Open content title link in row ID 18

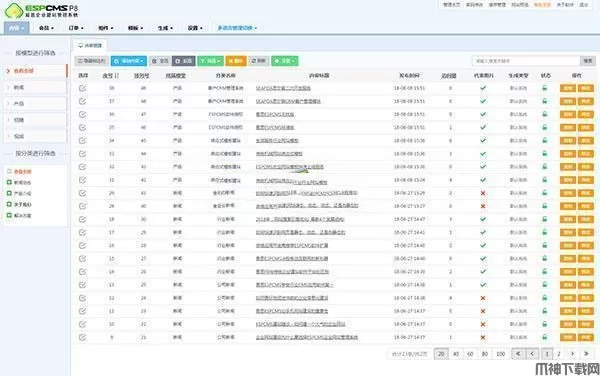tap(300, 220)
